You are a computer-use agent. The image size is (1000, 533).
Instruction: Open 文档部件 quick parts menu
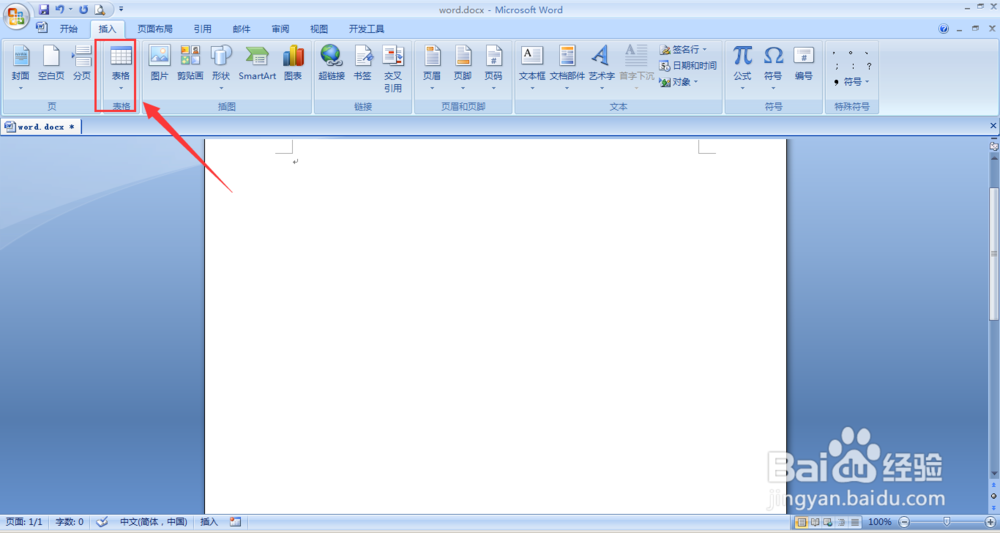pyautogui.click(x=567, y=68)
